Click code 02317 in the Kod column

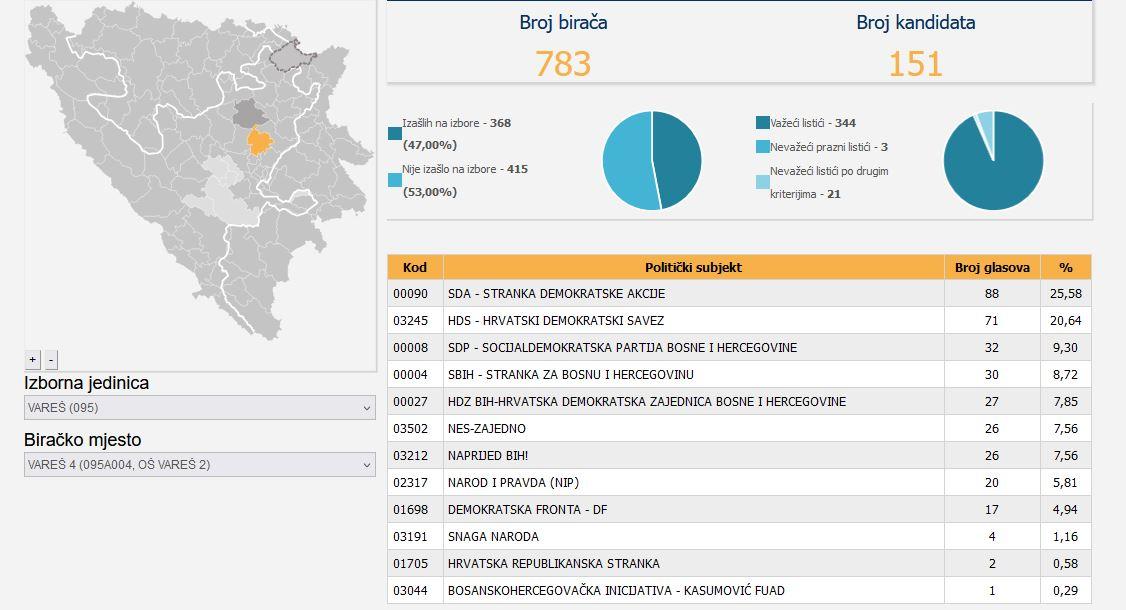(x=410, y=482)
